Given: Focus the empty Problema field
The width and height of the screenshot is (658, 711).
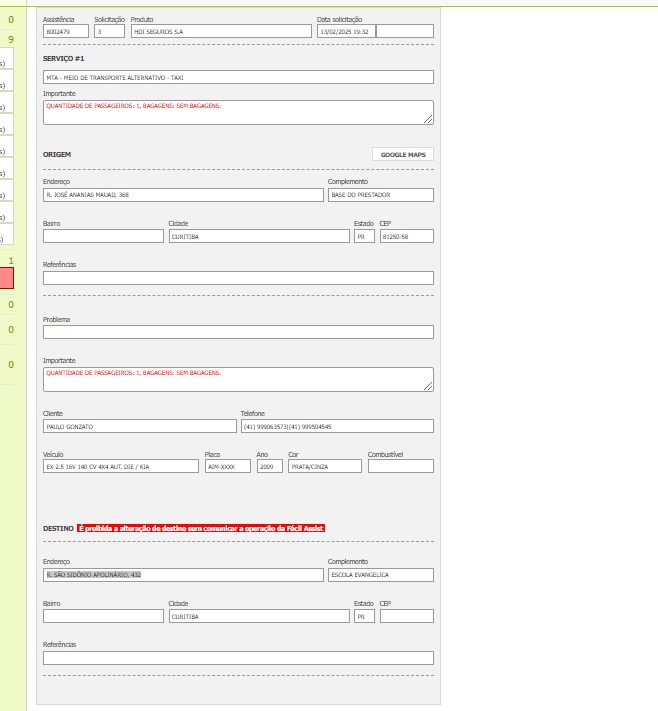Looking at the screenshot, I should (238, 332).
